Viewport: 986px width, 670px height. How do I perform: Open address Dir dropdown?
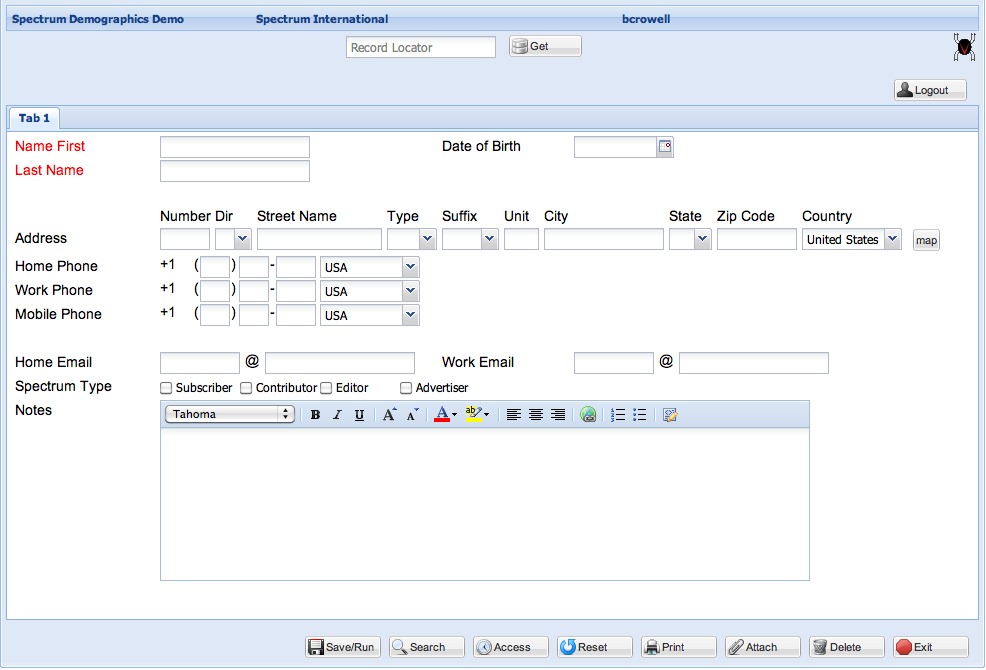point(242,239)
